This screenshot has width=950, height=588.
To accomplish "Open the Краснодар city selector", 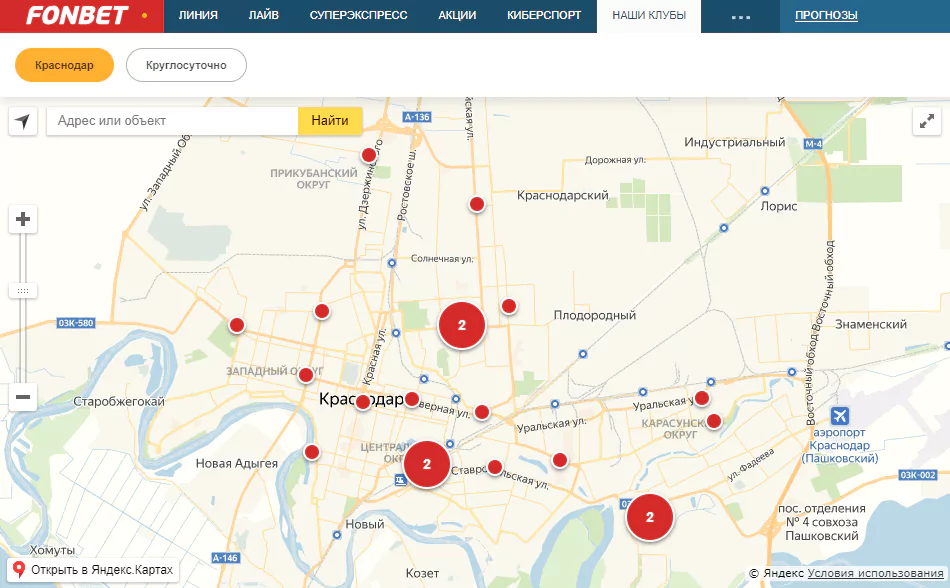I will 64,65.
